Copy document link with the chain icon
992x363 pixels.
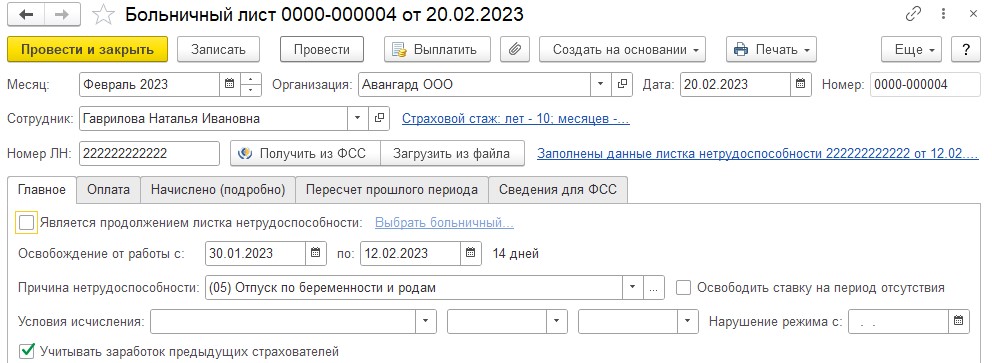click(914, 15)
